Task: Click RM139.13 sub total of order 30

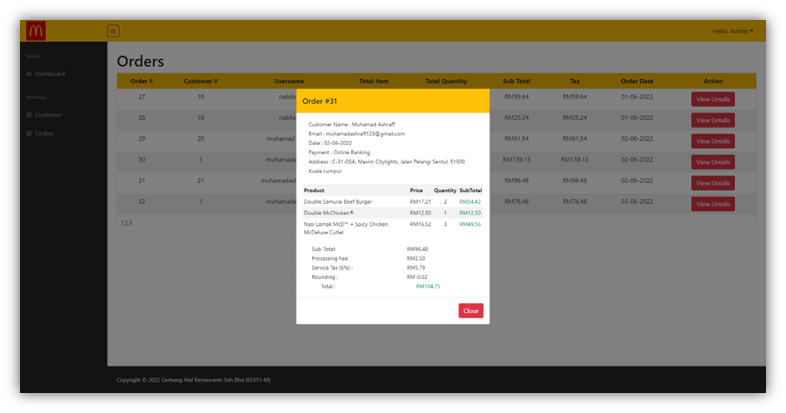Action: click(516, 160)
